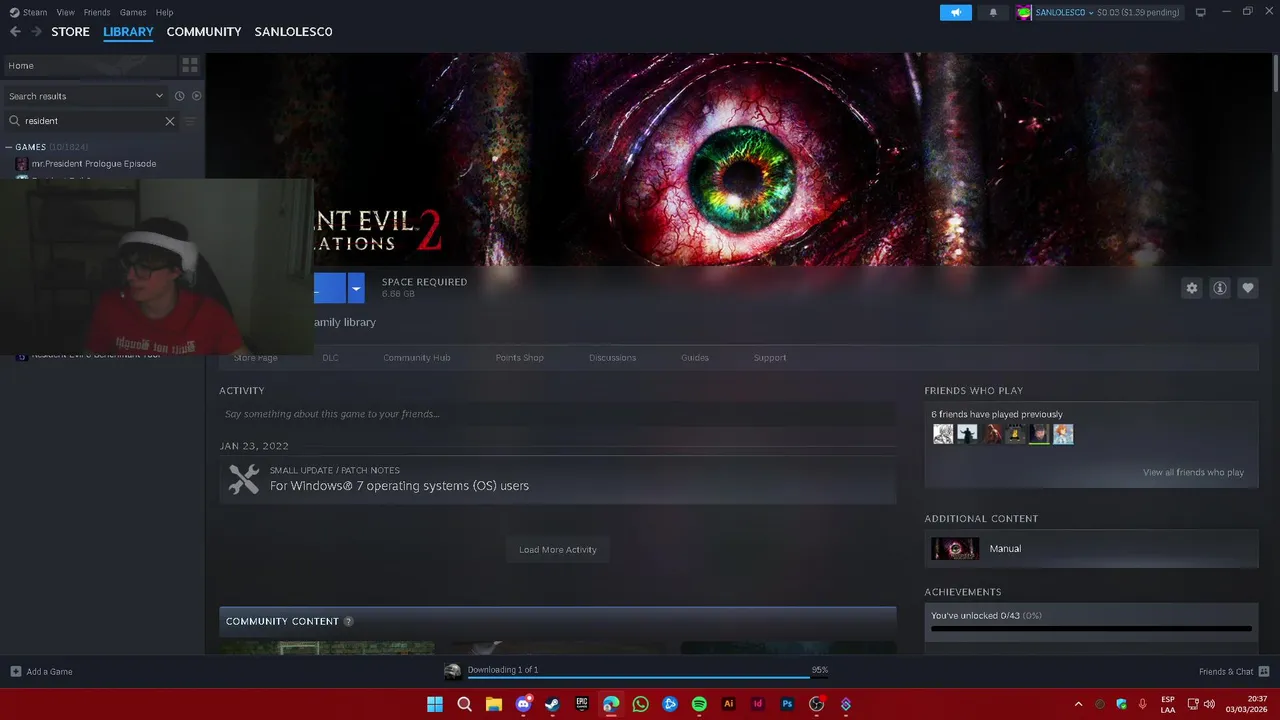Launch Epic Games from the taskbar
The height and width of the screenshot is (720, 1280).
(582, 704)
